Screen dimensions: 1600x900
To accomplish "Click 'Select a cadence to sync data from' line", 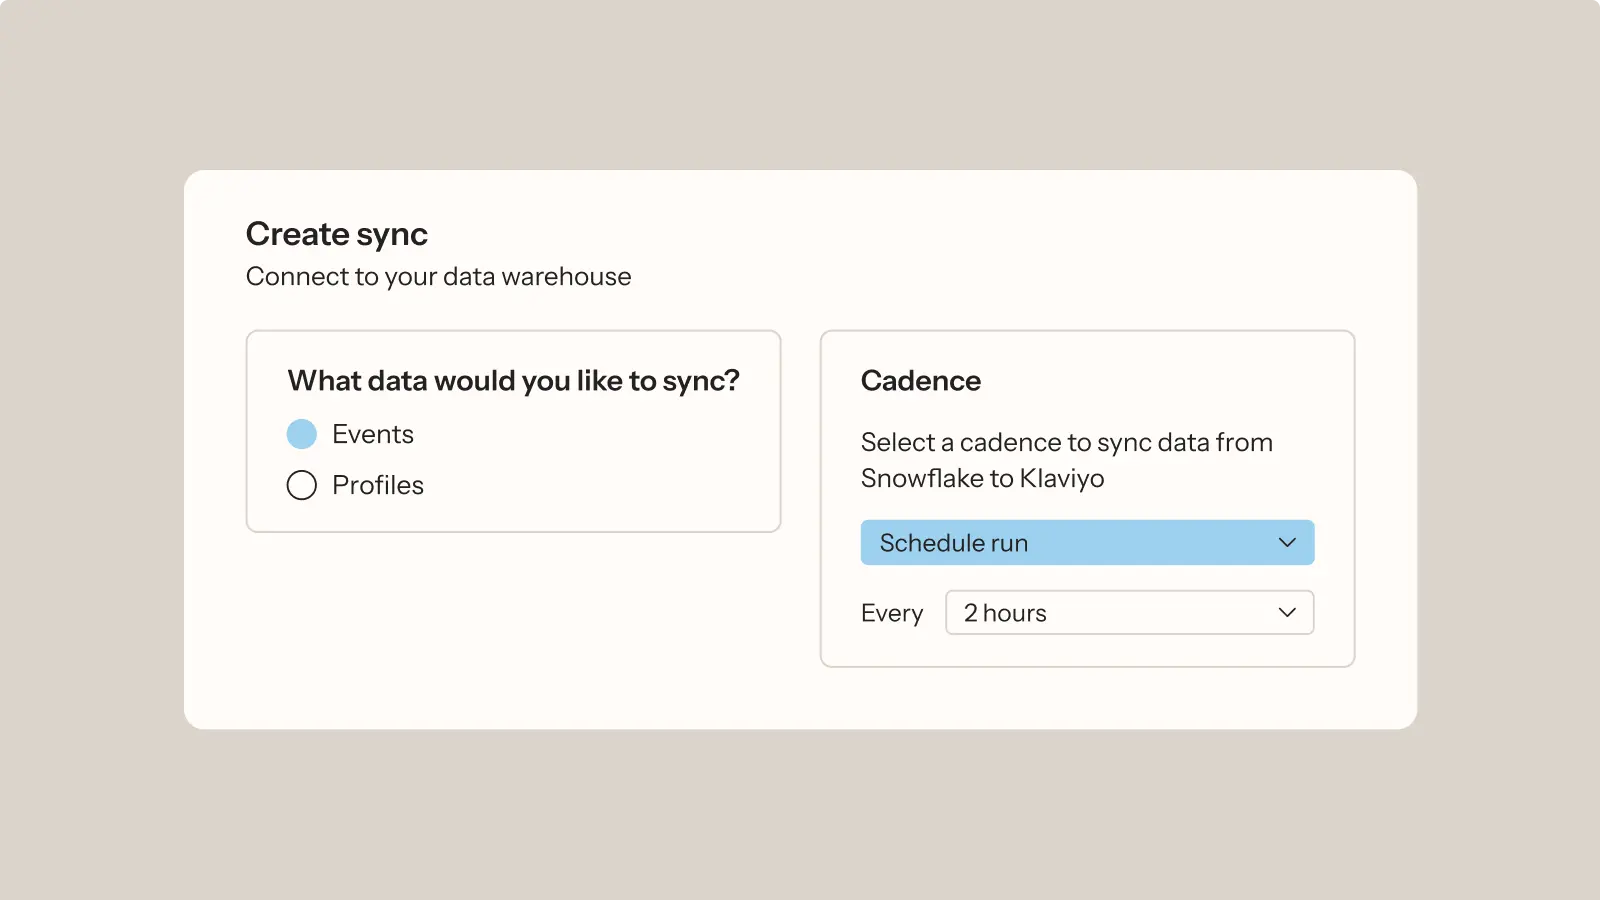I will (x=1066, y=442).
